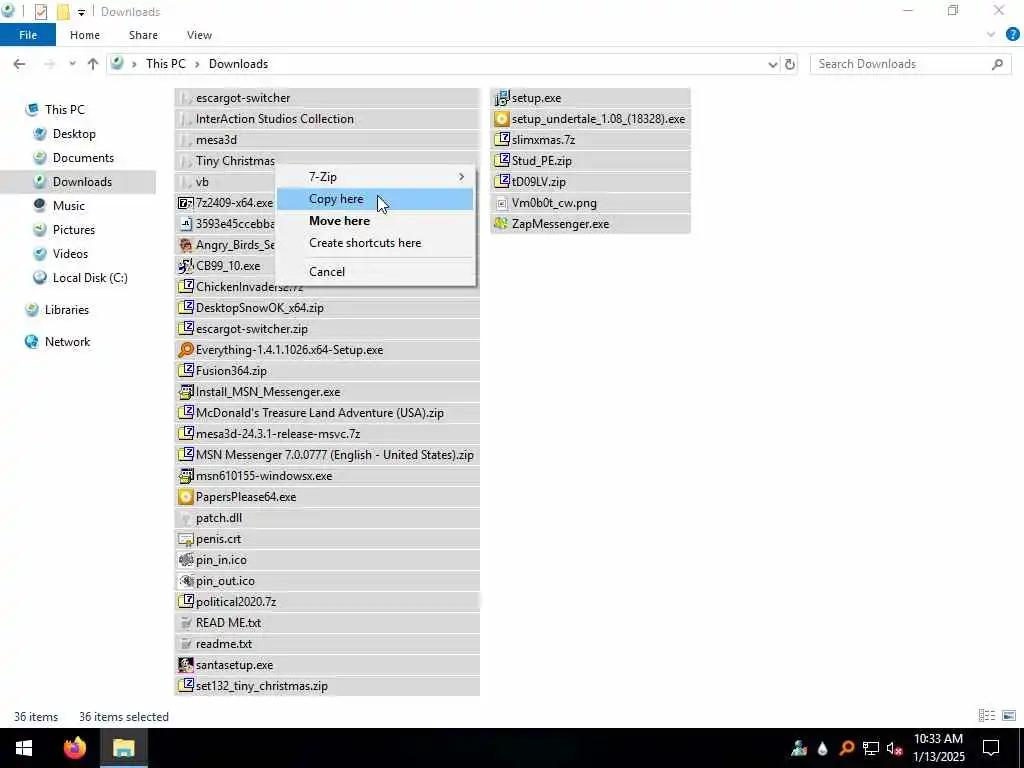Image resolution: width=1024 pixels, height=768 pixels.
Task: Open Music in navigation pane
Action: (x=69, y=206)
